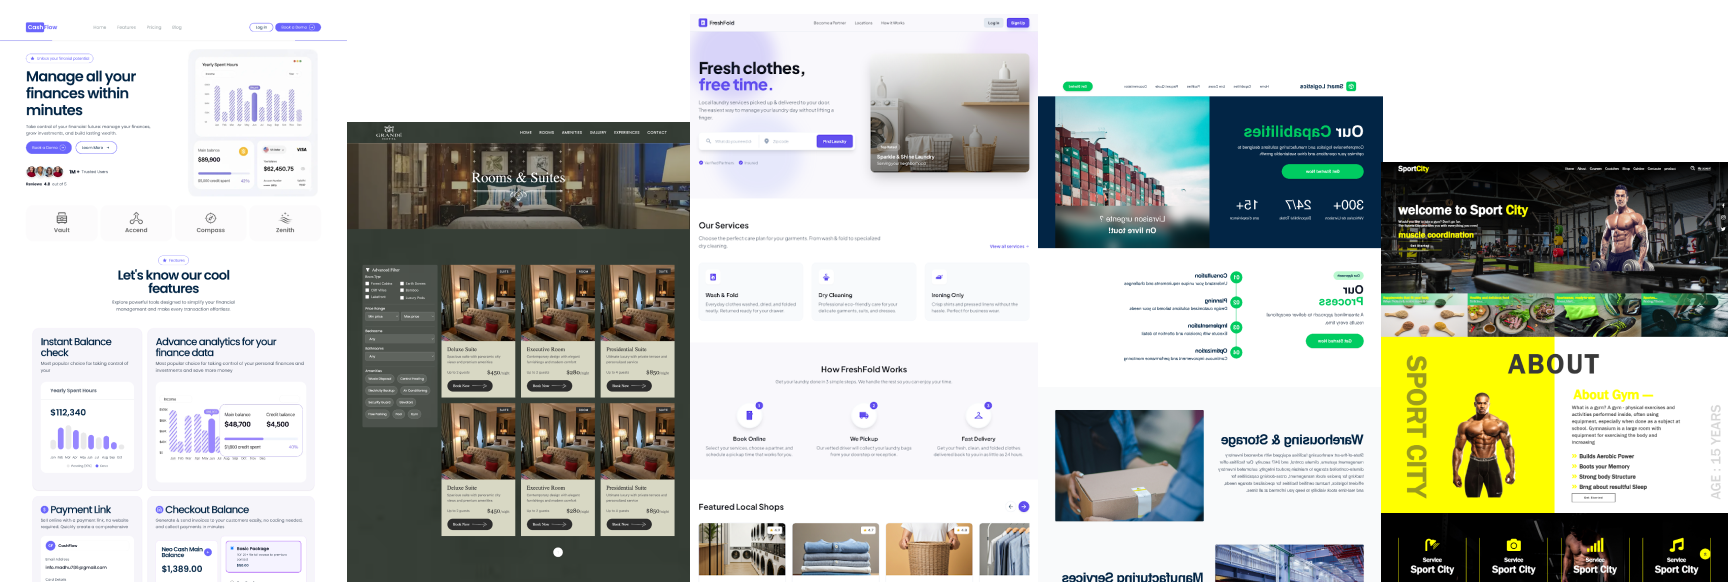Click the gold coin icon beside Main balance $89,900
Viewport: 1728px width, 582px height.
243,151
